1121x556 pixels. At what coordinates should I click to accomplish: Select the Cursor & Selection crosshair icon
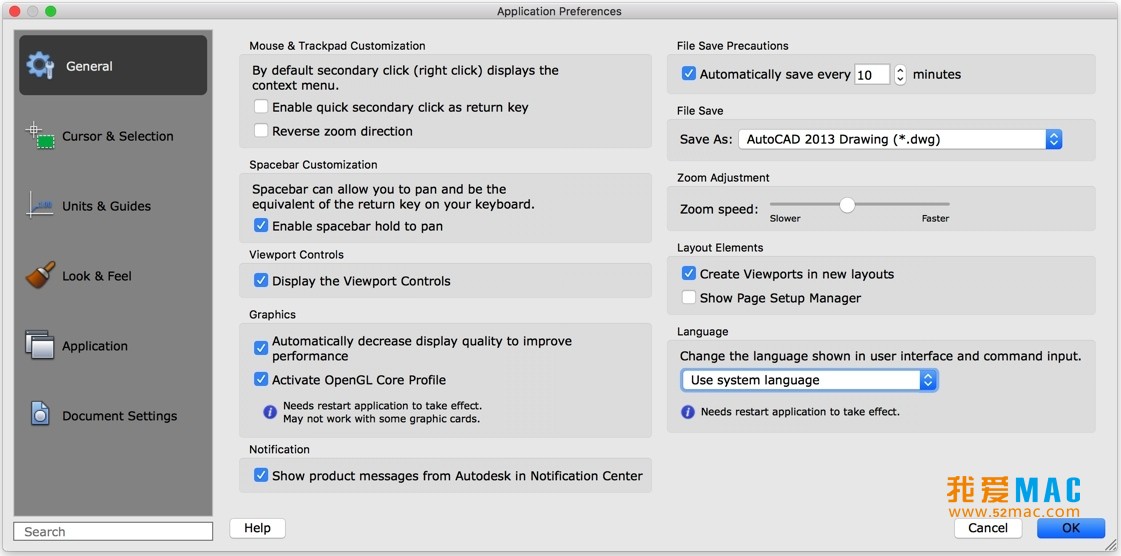[40, 136]
